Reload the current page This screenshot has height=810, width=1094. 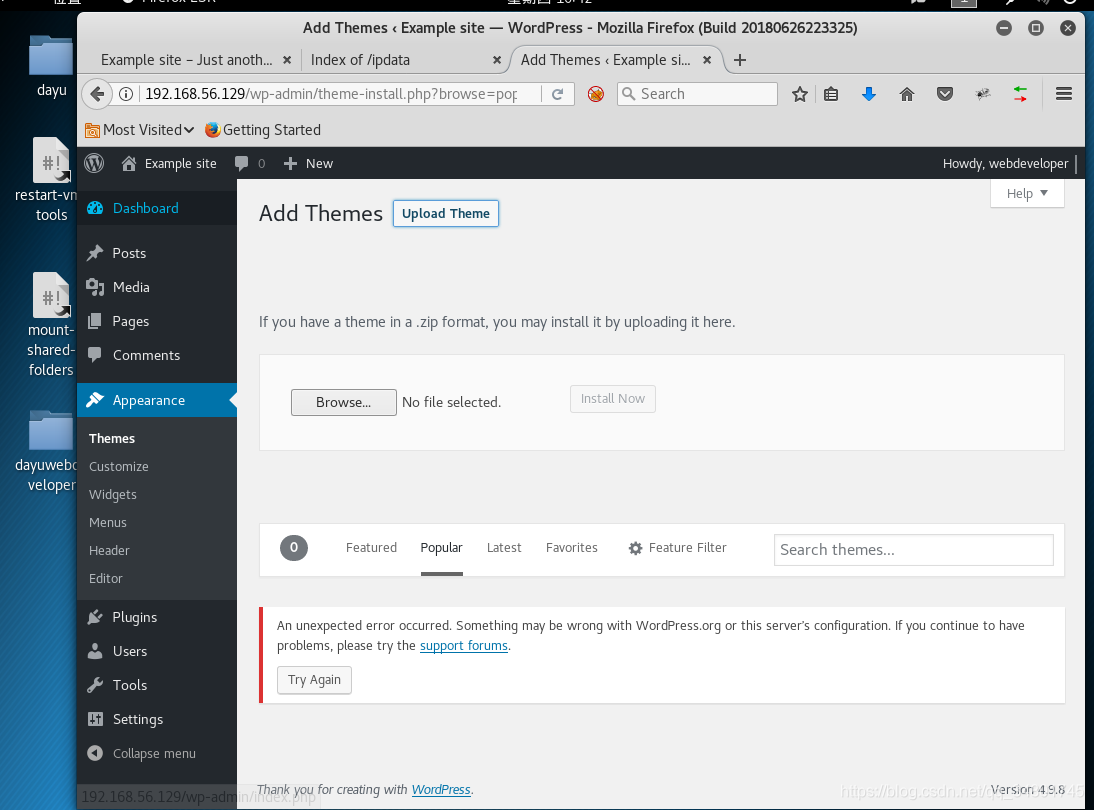click(557, 93)
